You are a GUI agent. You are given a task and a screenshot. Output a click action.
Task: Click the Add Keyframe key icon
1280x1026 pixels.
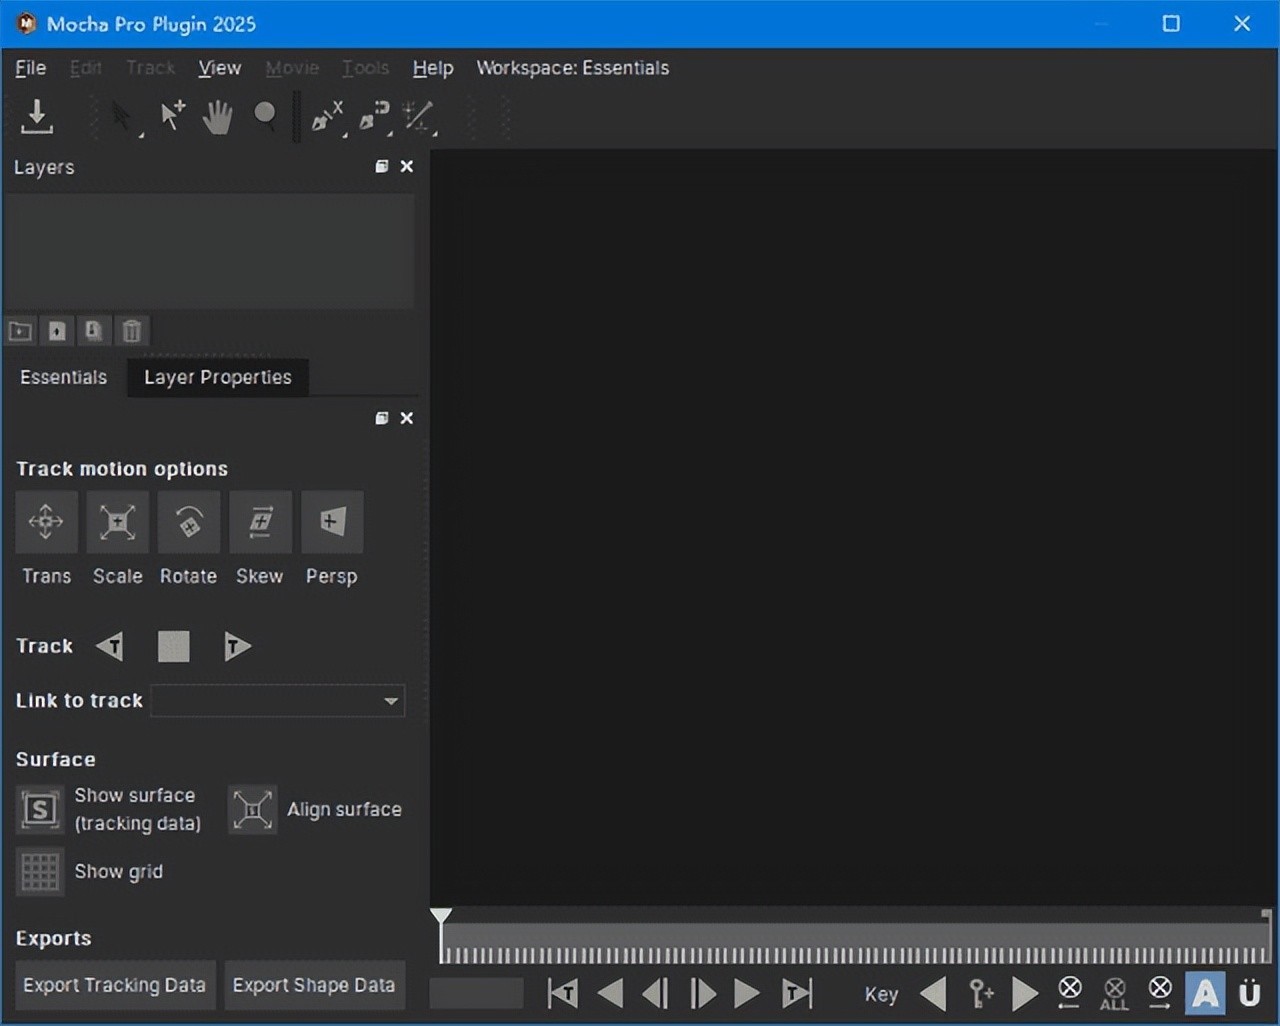click(981, 993)
